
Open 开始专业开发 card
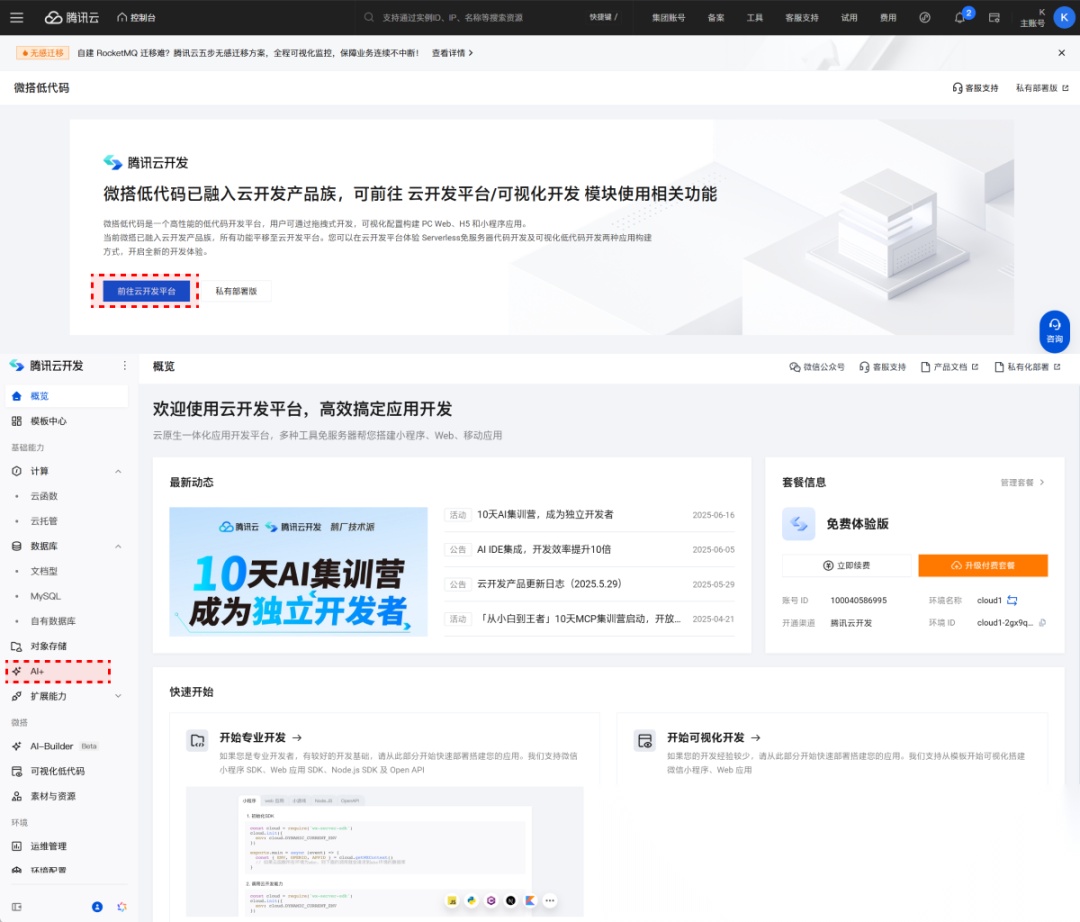point(261,737)
